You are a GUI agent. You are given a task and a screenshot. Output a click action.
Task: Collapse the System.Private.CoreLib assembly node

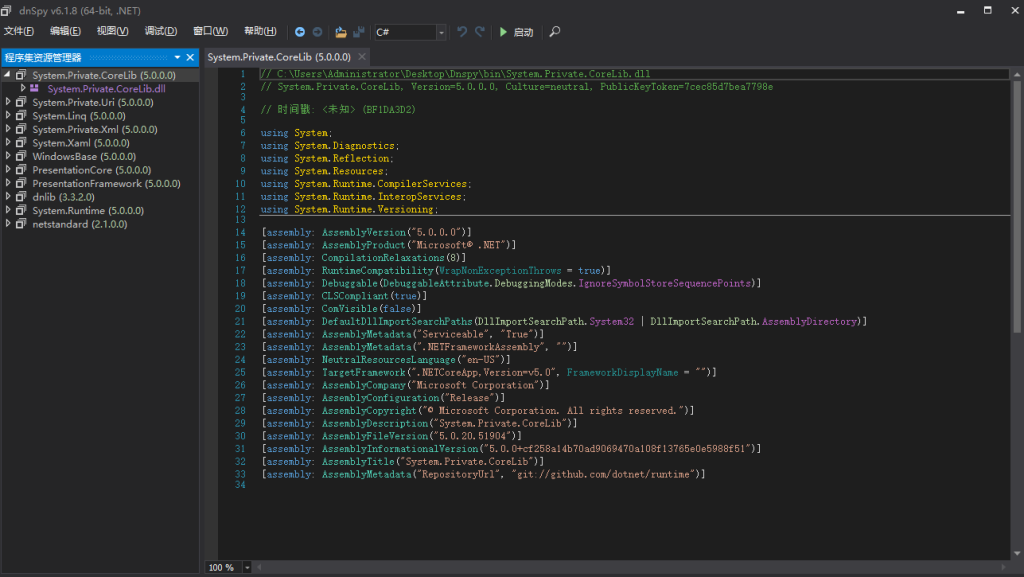[8, 75]
